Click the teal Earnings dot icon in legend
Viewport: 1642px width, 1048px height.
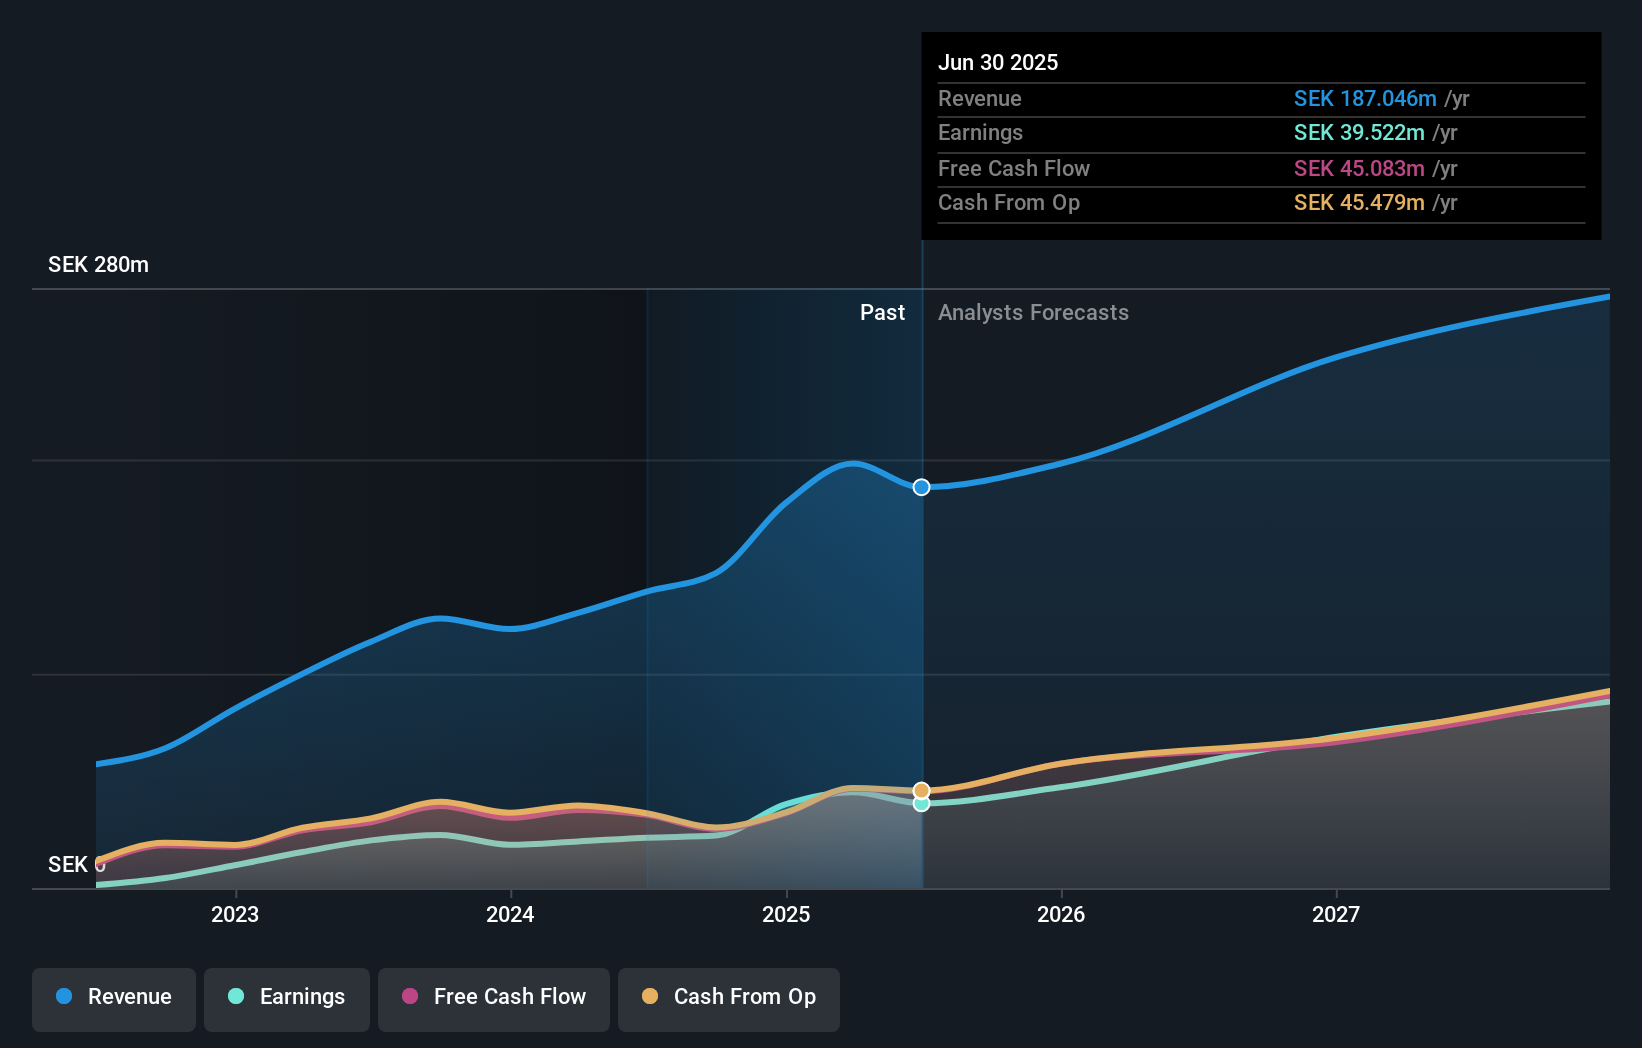click(235, 997)
